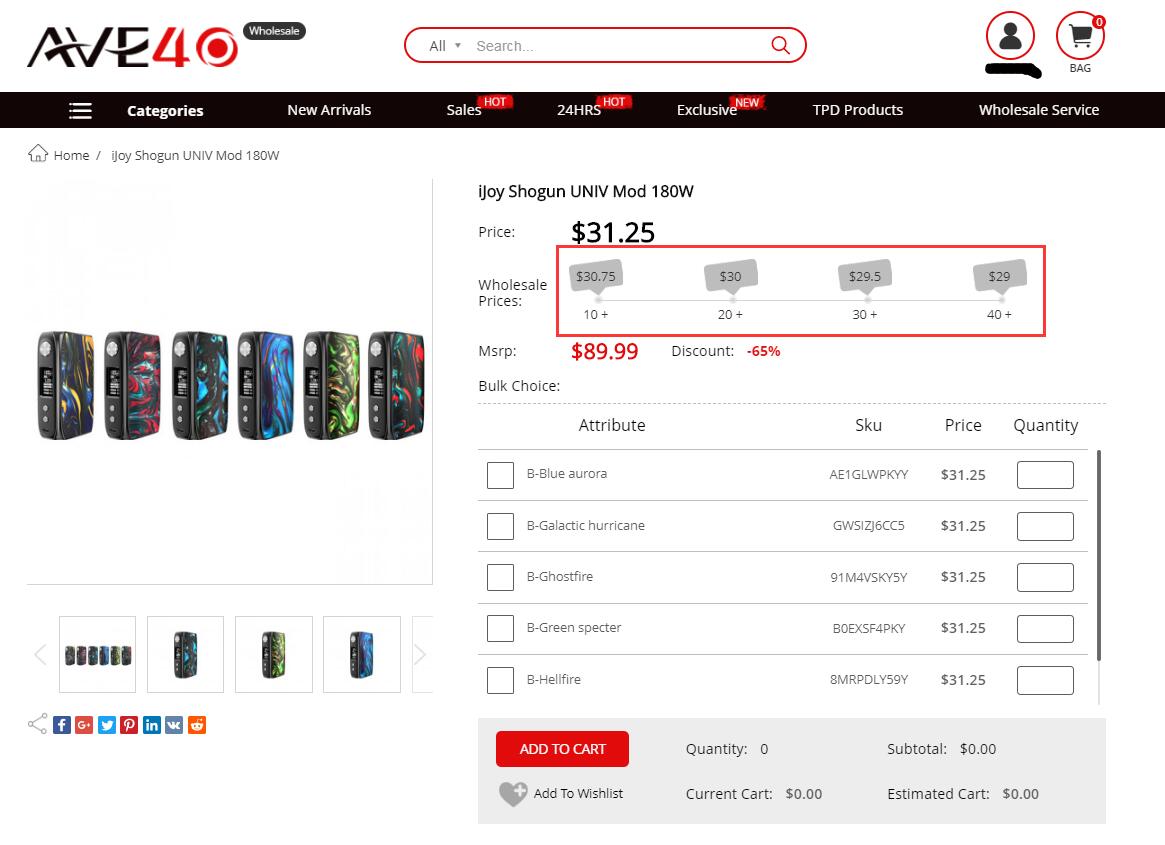Show previous product thumbnails arrow
The image size is (1165, 845).
click(x=41, y=654)
